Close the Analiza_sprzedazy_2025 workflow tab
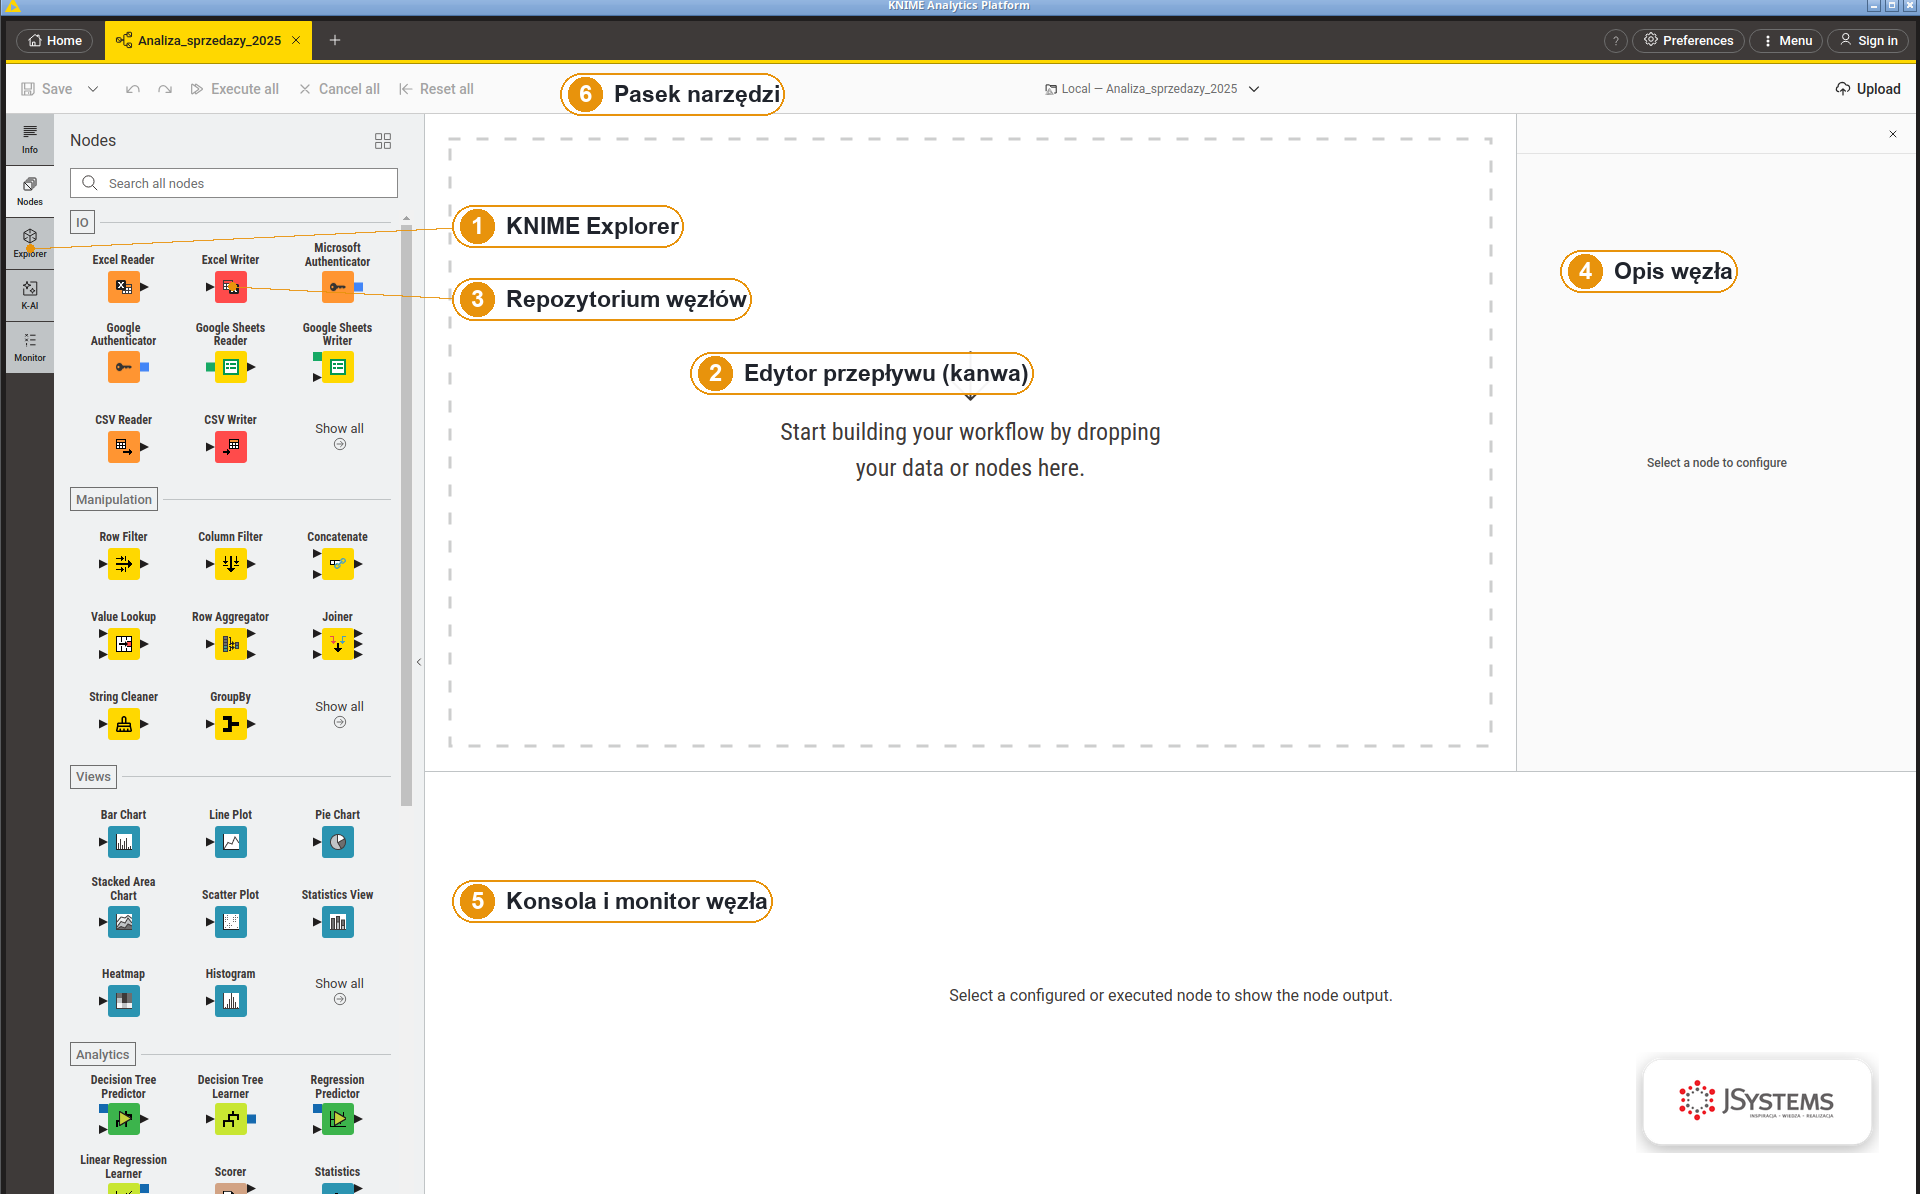This screenshot has width=1920, height=1194. tap(296, 41)
